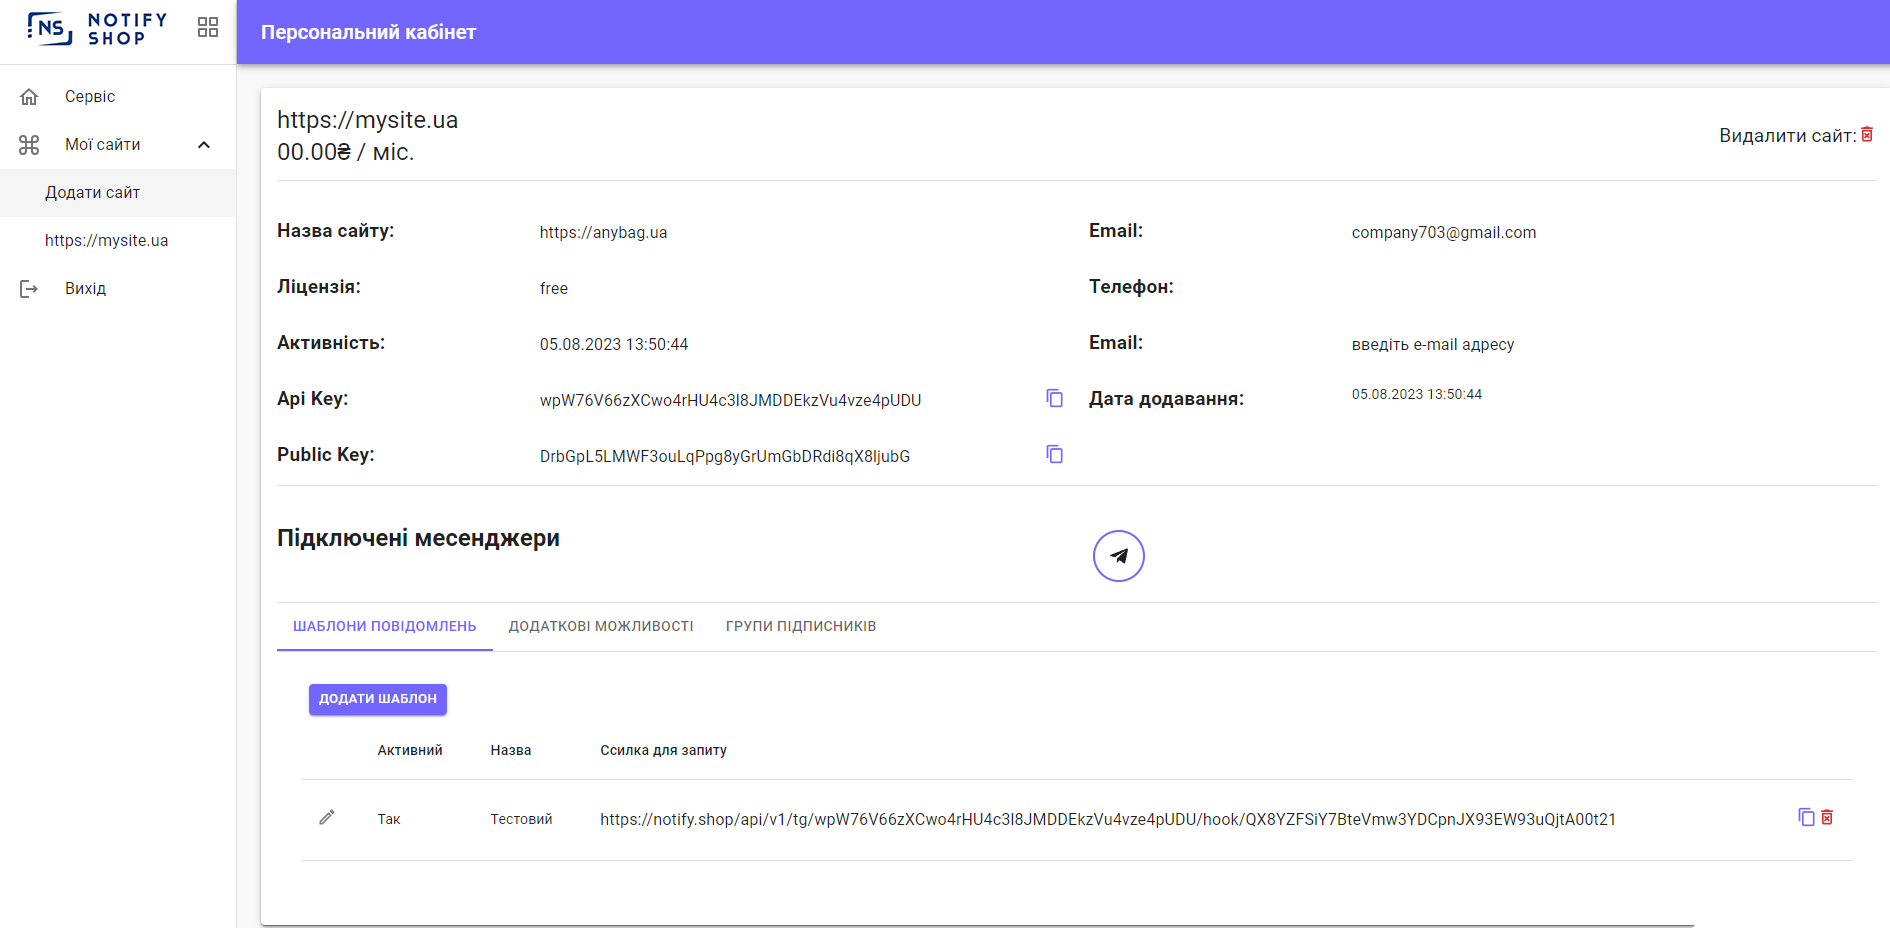Click the Telegram messenger icon

point(1118,556)
